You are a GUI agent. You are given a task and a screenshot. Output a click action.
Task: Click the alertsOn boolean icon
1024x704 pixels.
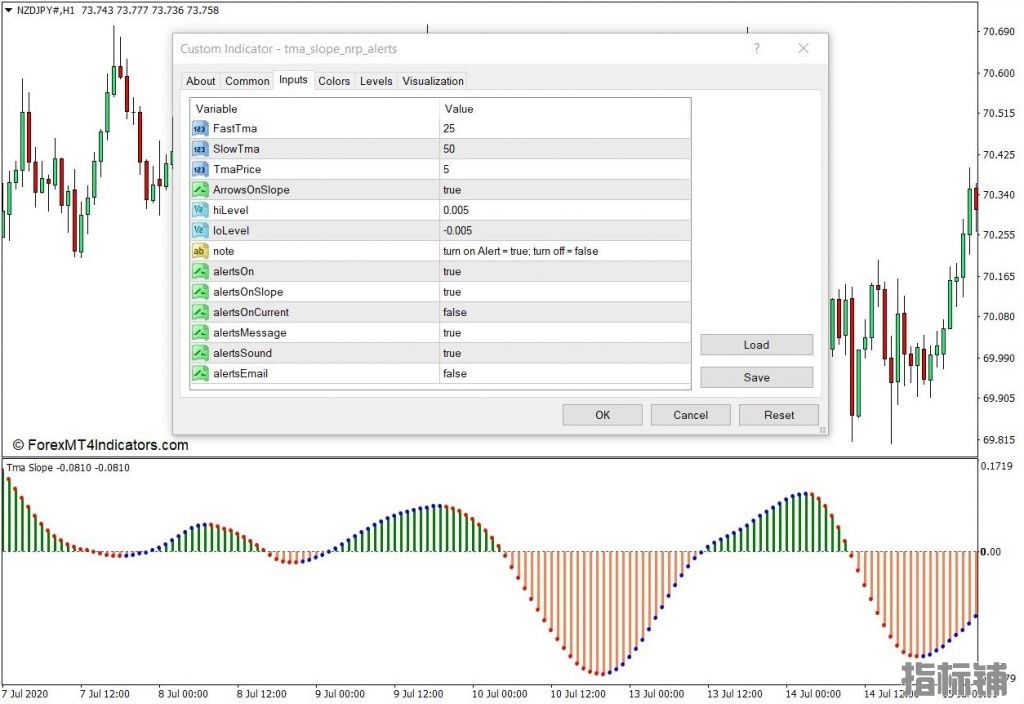tap(200, 272)
